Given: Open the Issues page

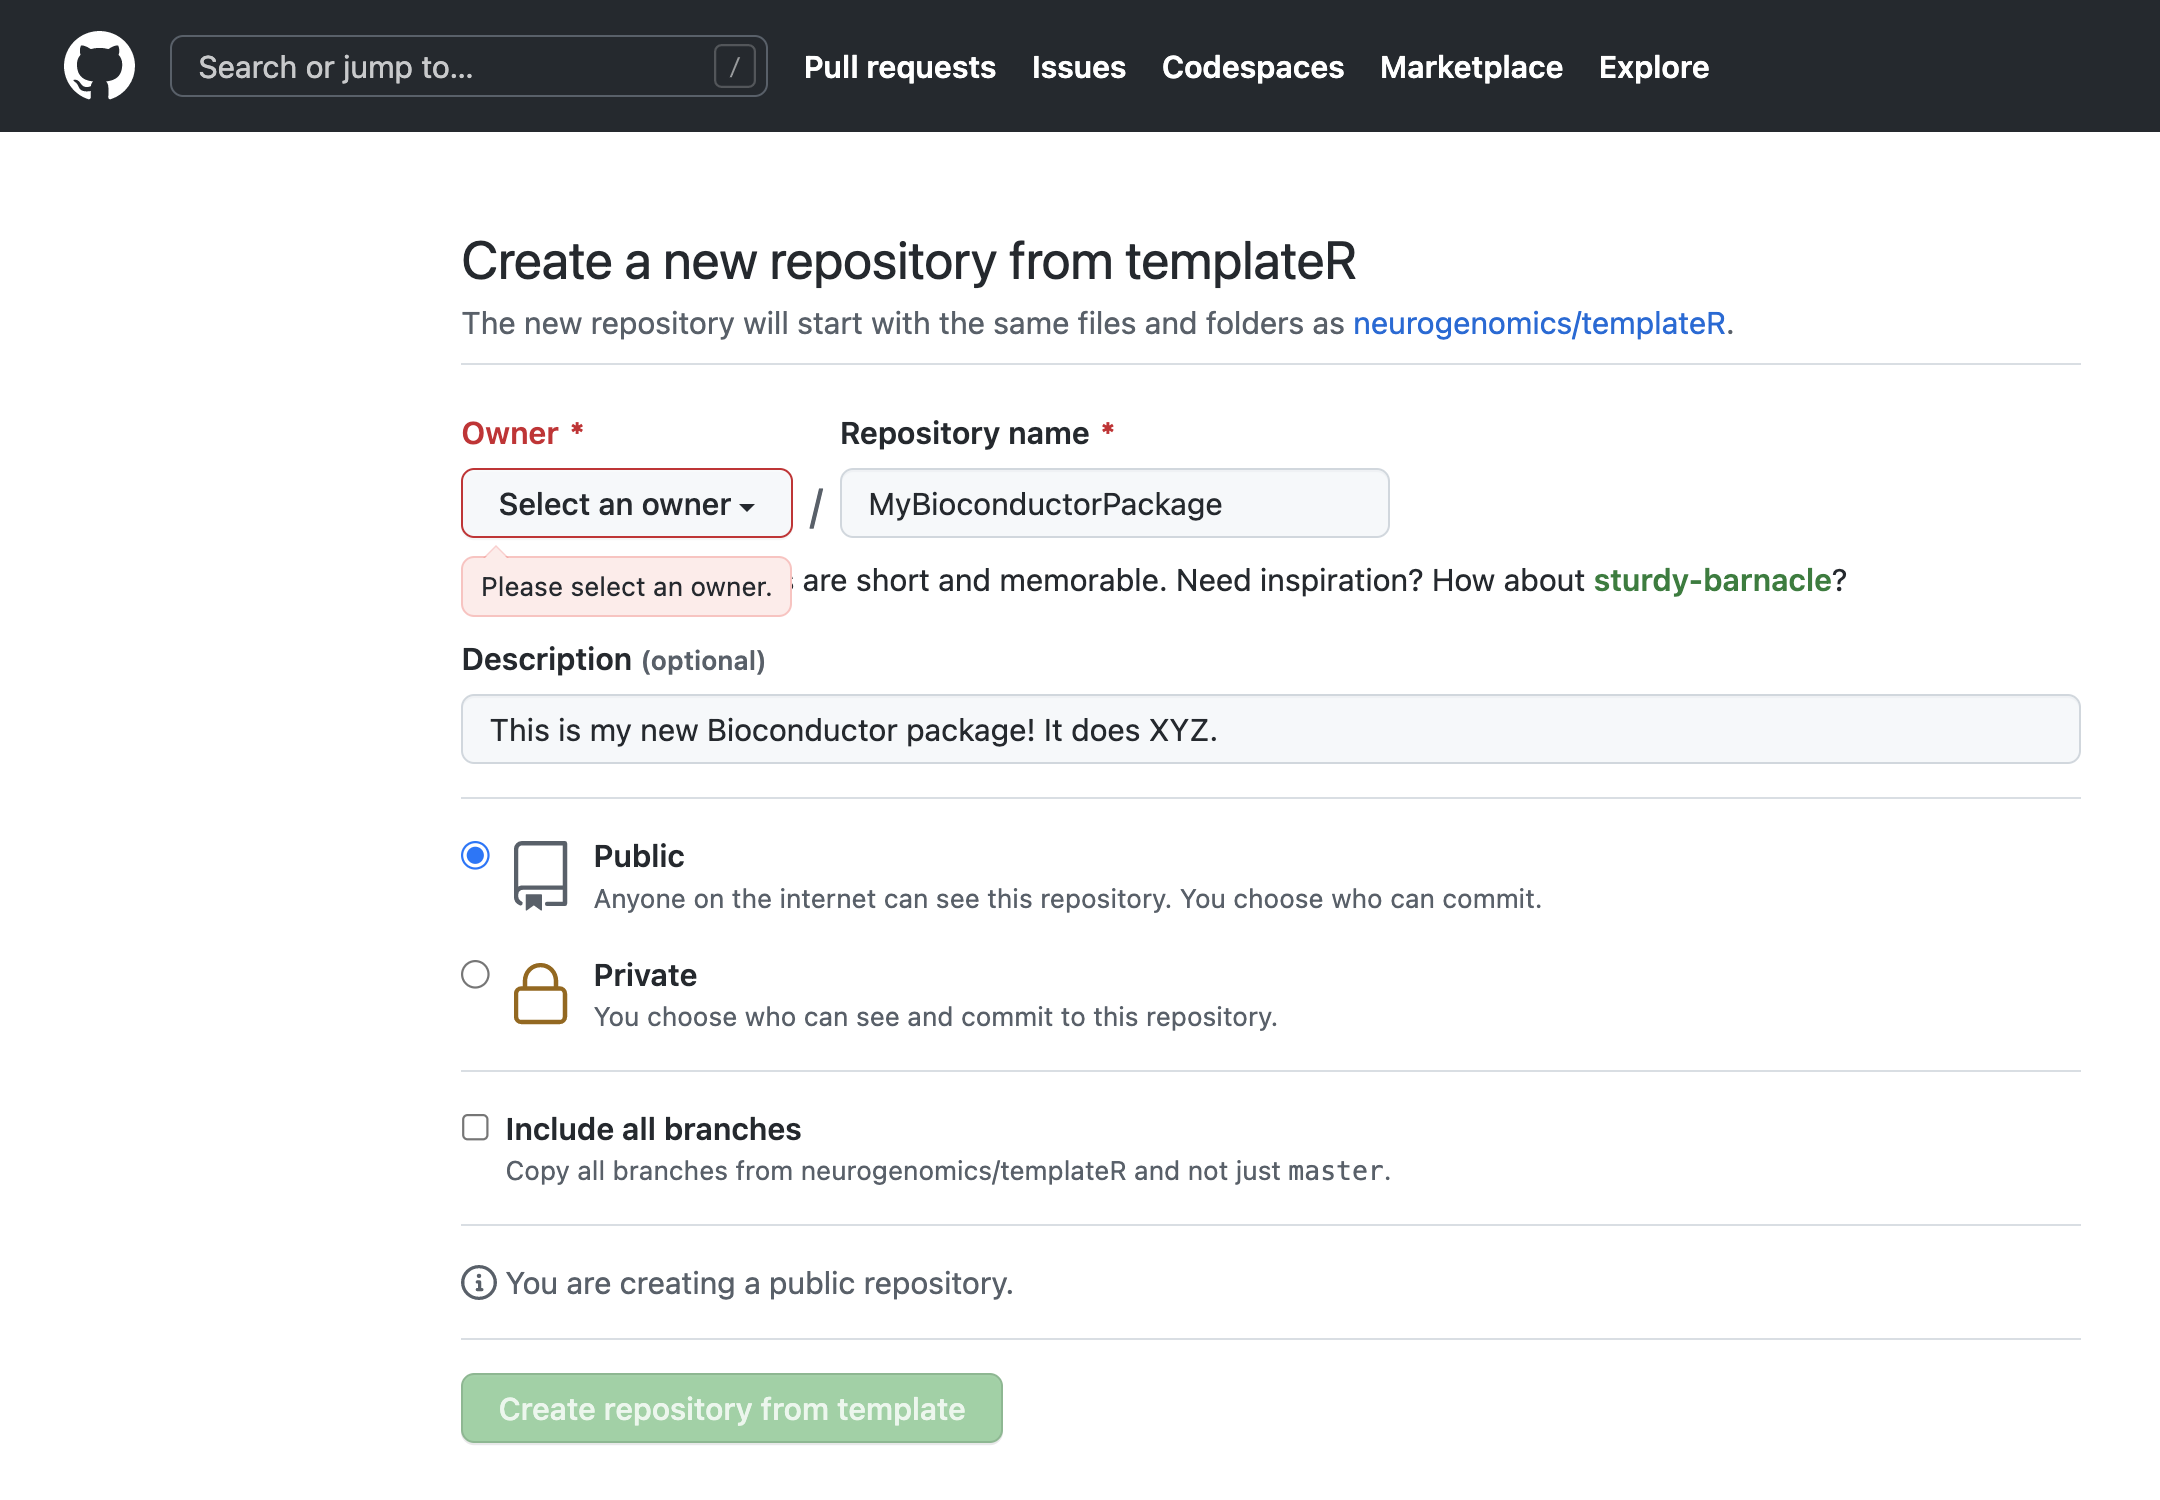Looking at the screenshot, I should pyautogui.click(x=1078, y=67).
